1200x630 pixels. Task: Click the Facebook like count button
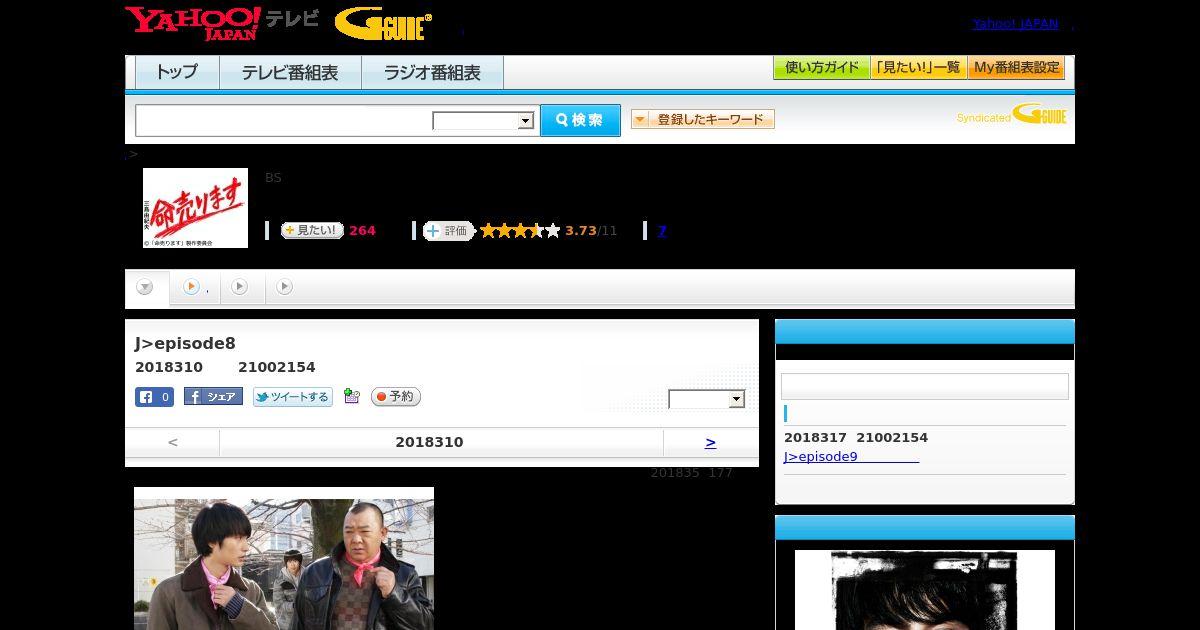[154, 397]
